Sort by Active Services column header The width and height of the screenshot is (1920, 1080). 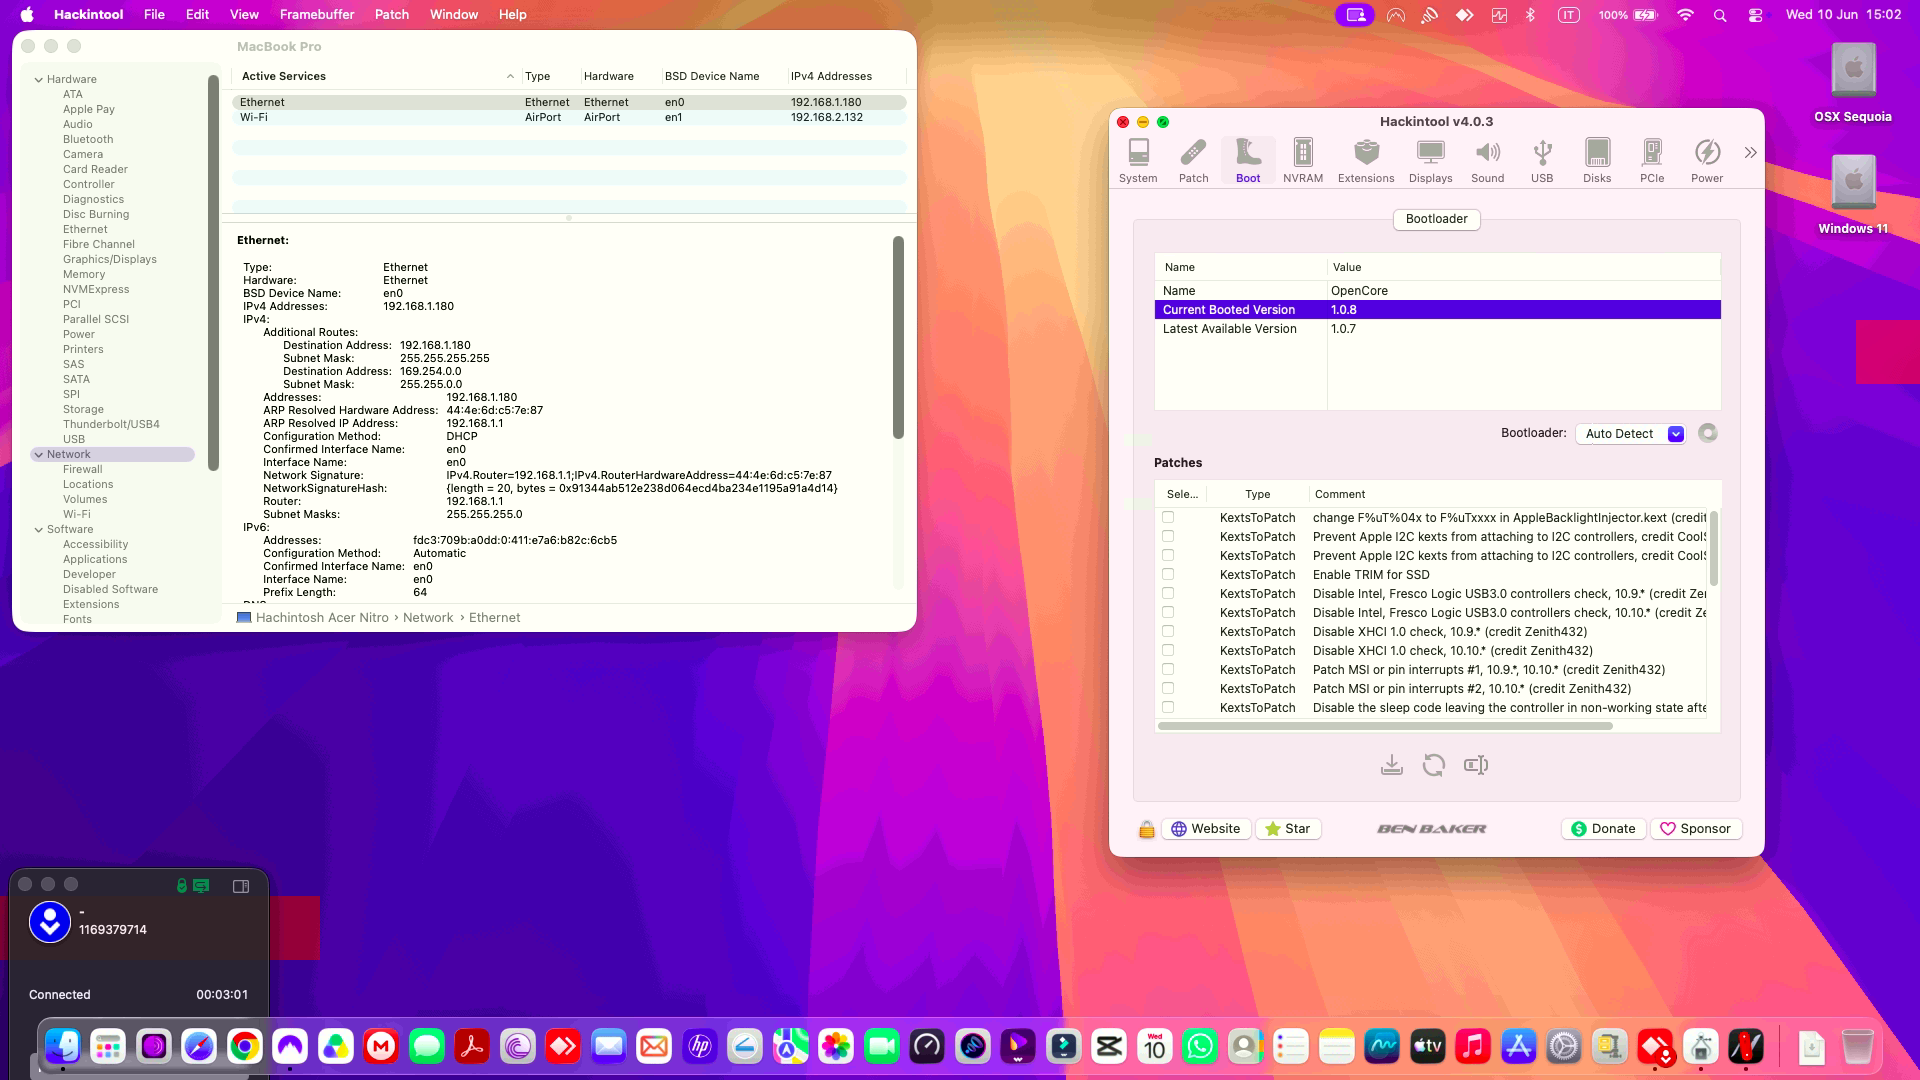click(x=378, y=76)
